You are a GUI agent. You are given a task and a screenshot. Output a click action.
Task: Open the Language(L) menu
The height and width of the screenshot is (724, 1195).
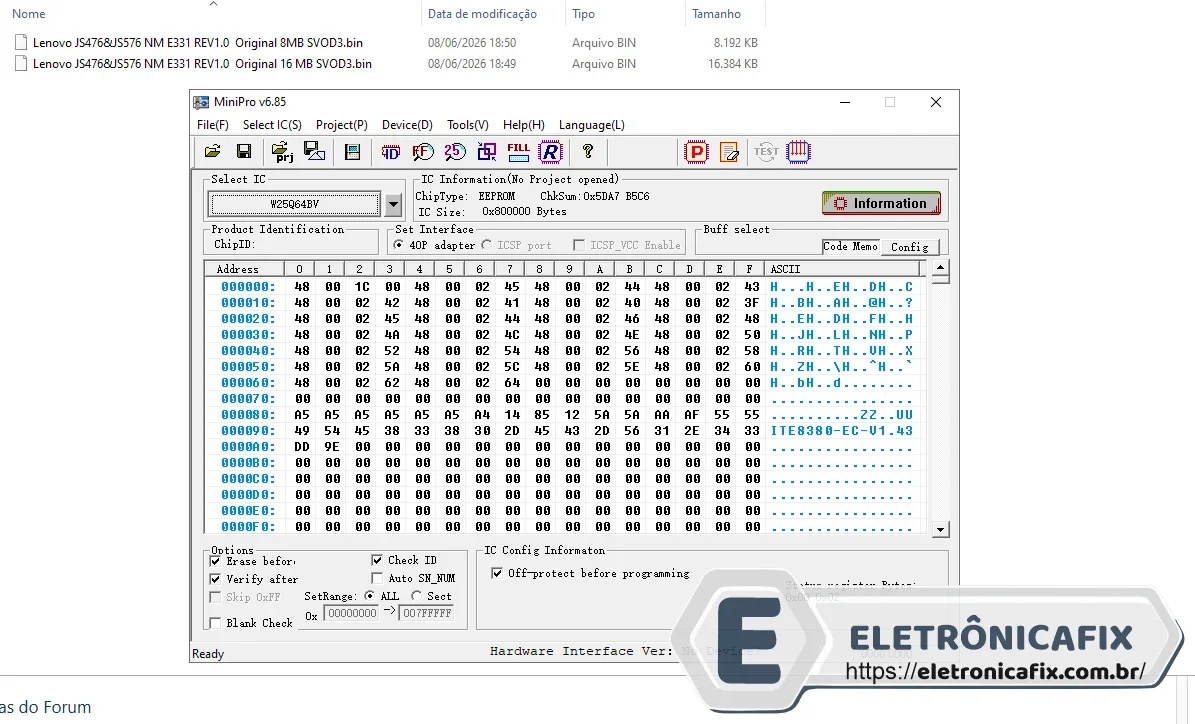[591, 125]
